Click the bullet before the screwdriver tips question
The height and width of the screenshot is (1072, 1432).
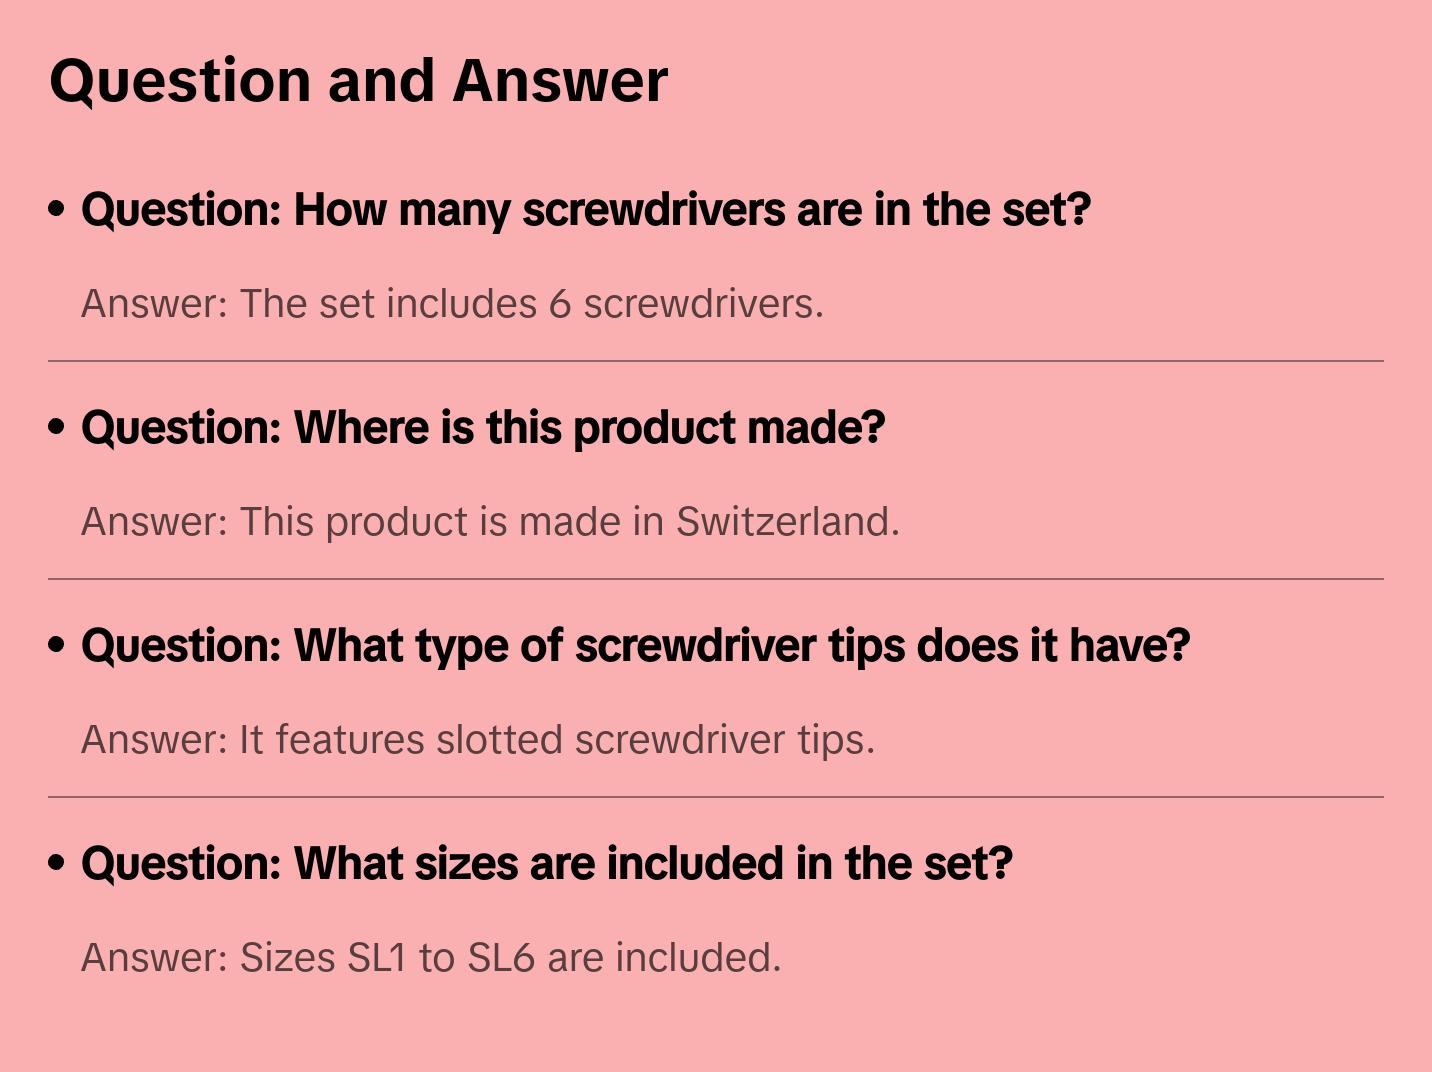tap(57, 645)
